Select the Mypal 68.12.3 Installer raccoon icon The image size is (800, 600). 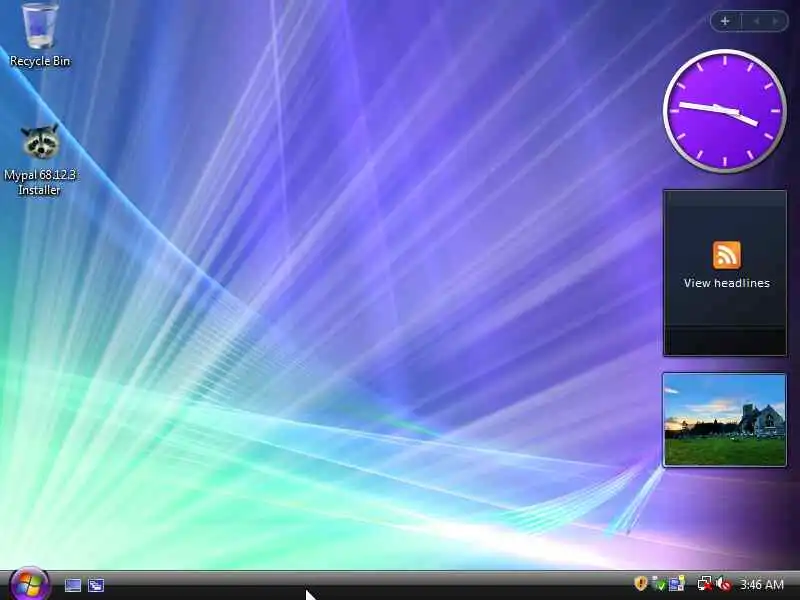40,141
